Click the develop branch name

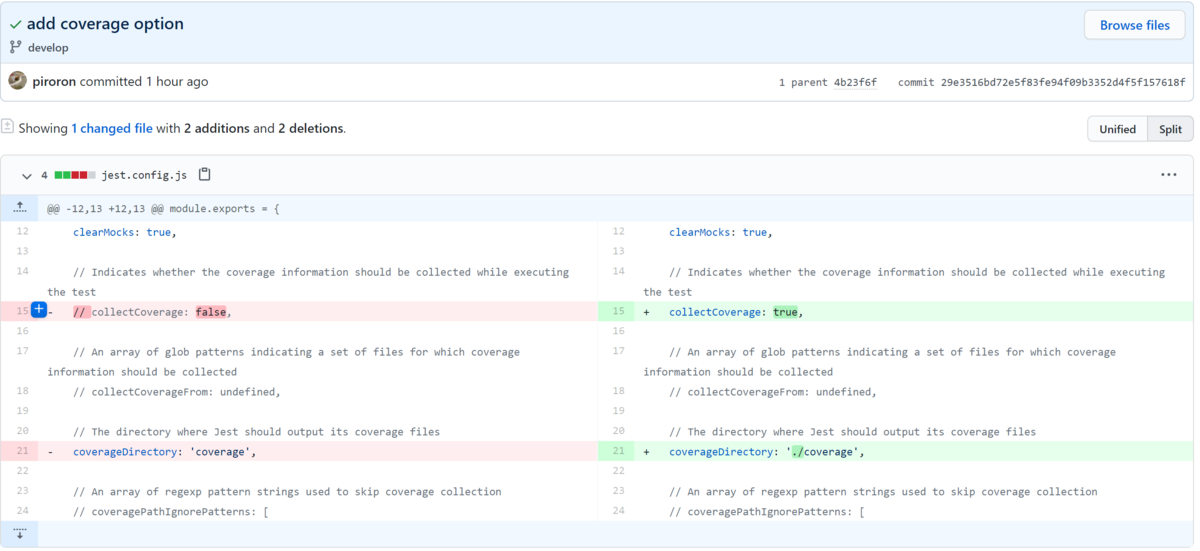coord(48,47)
